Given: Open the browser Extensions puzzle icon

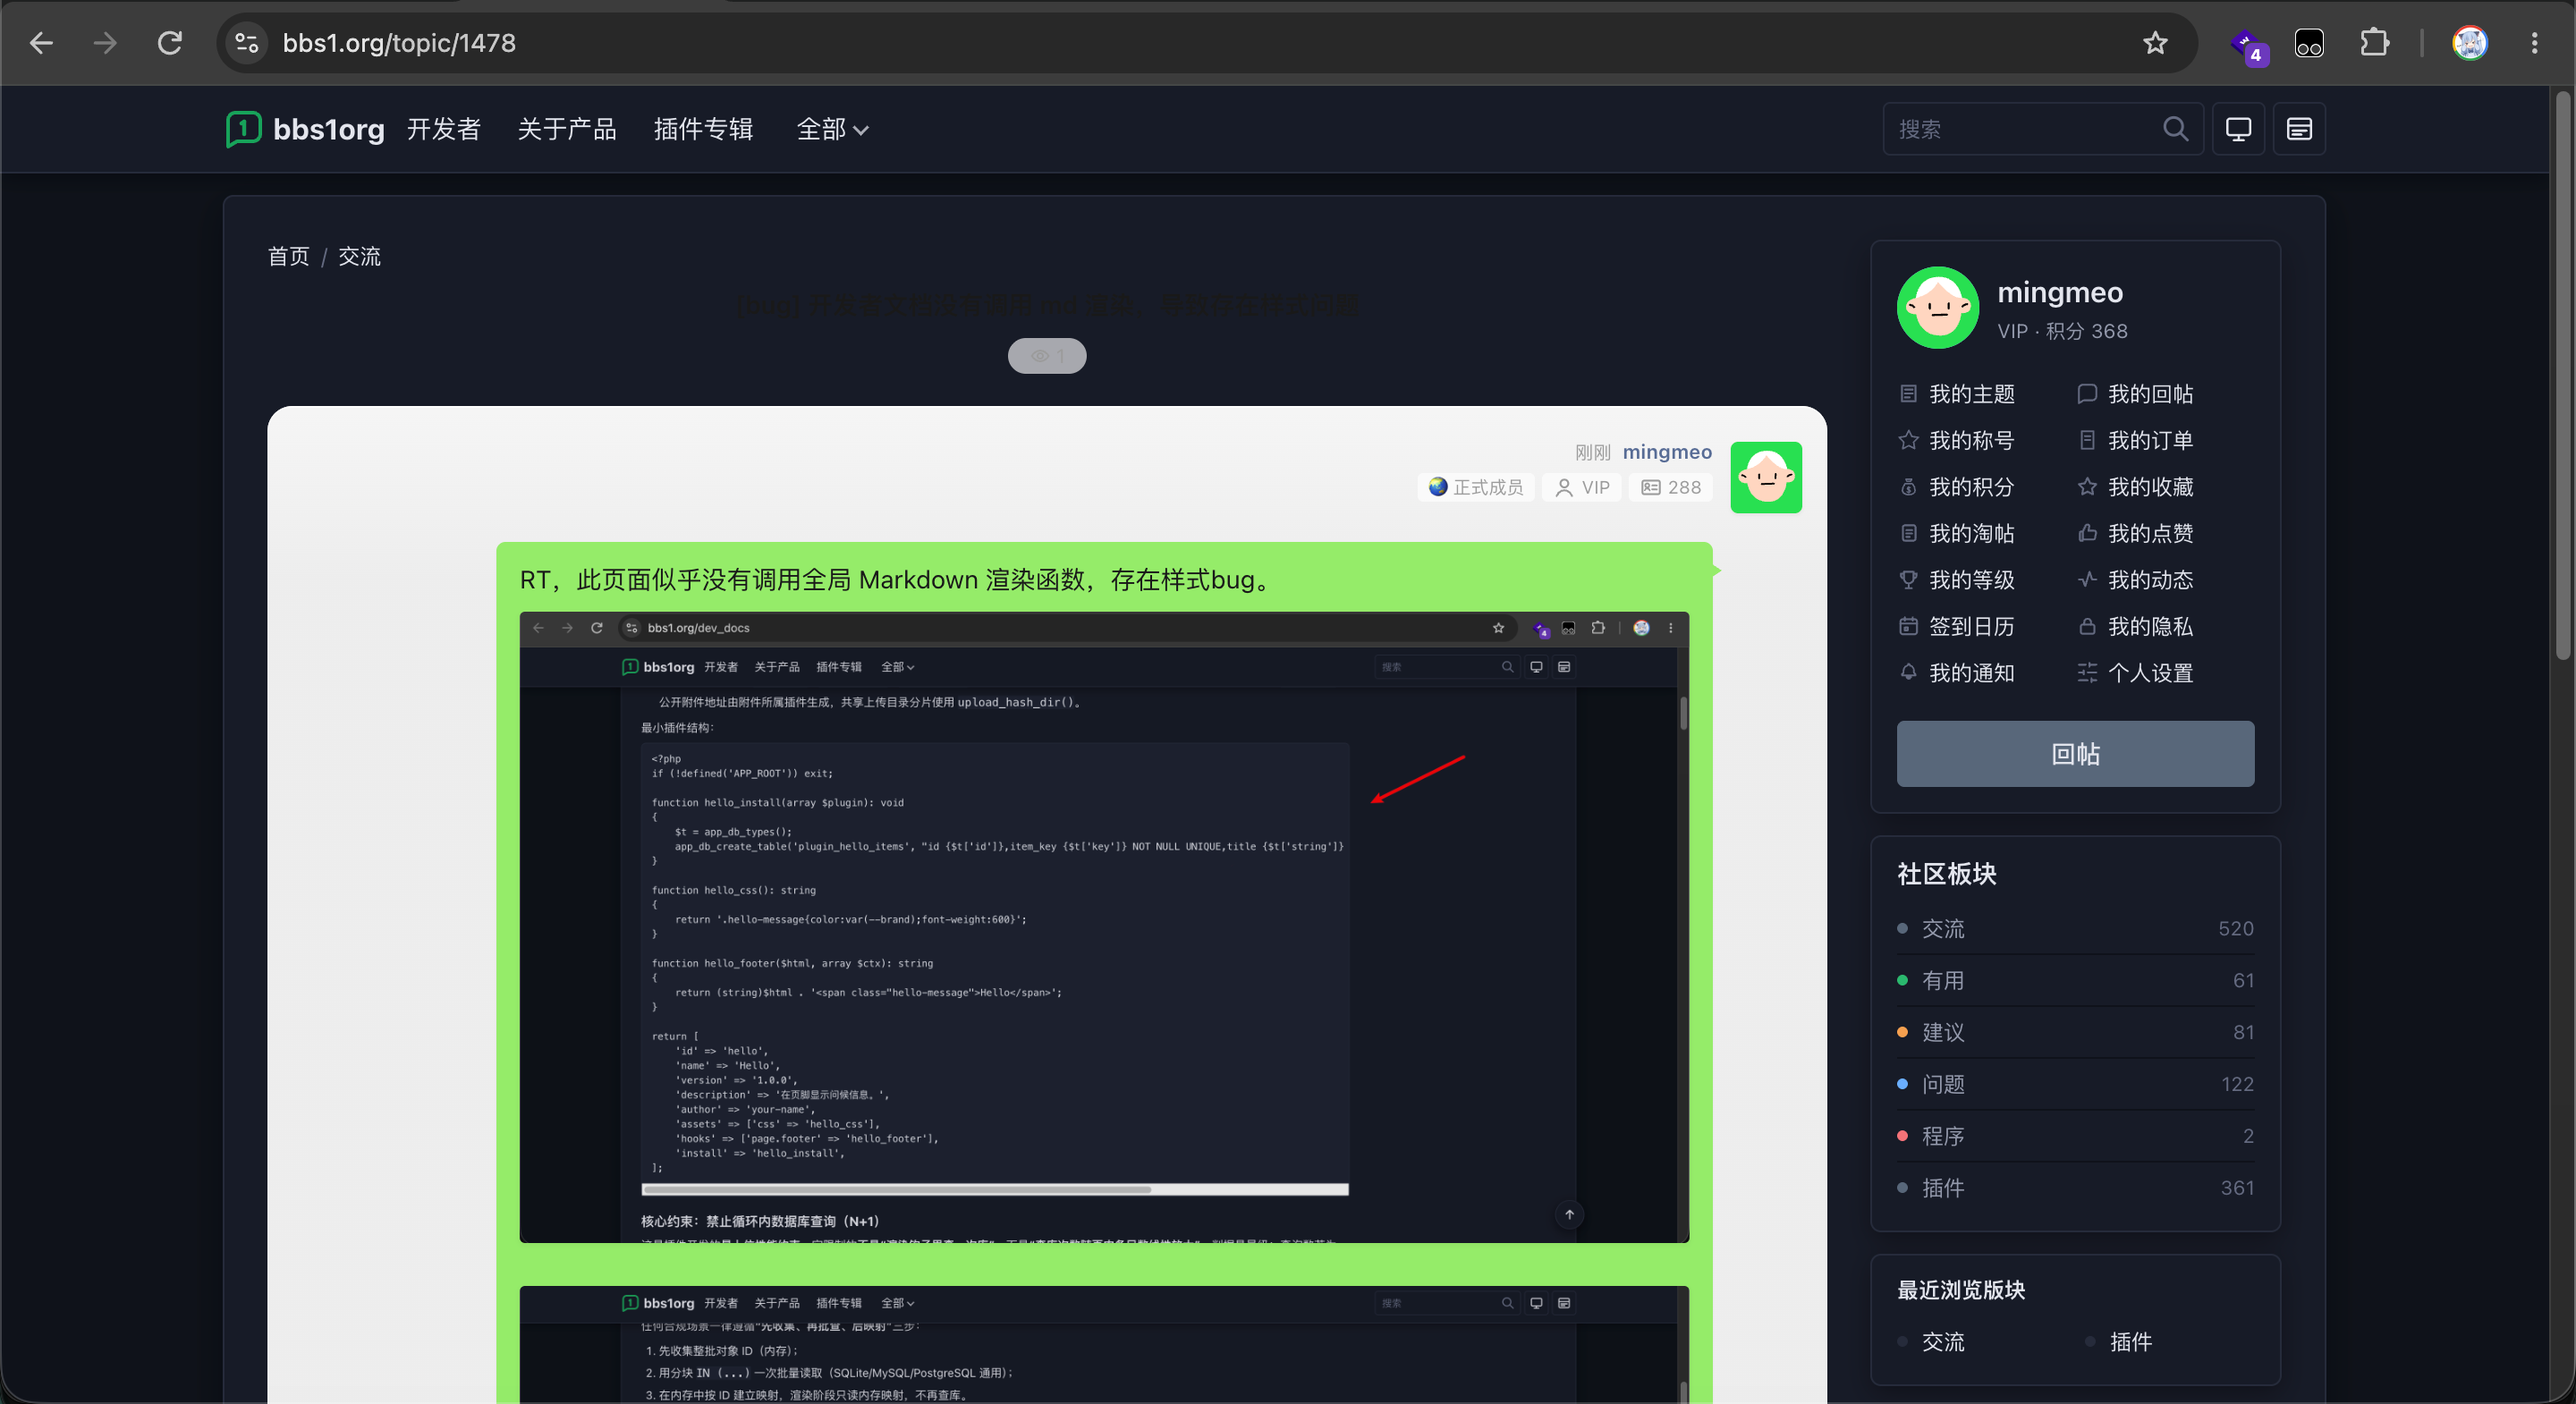Looking at the screenshot, I should pyautogui.click(x=2374, y=43).
